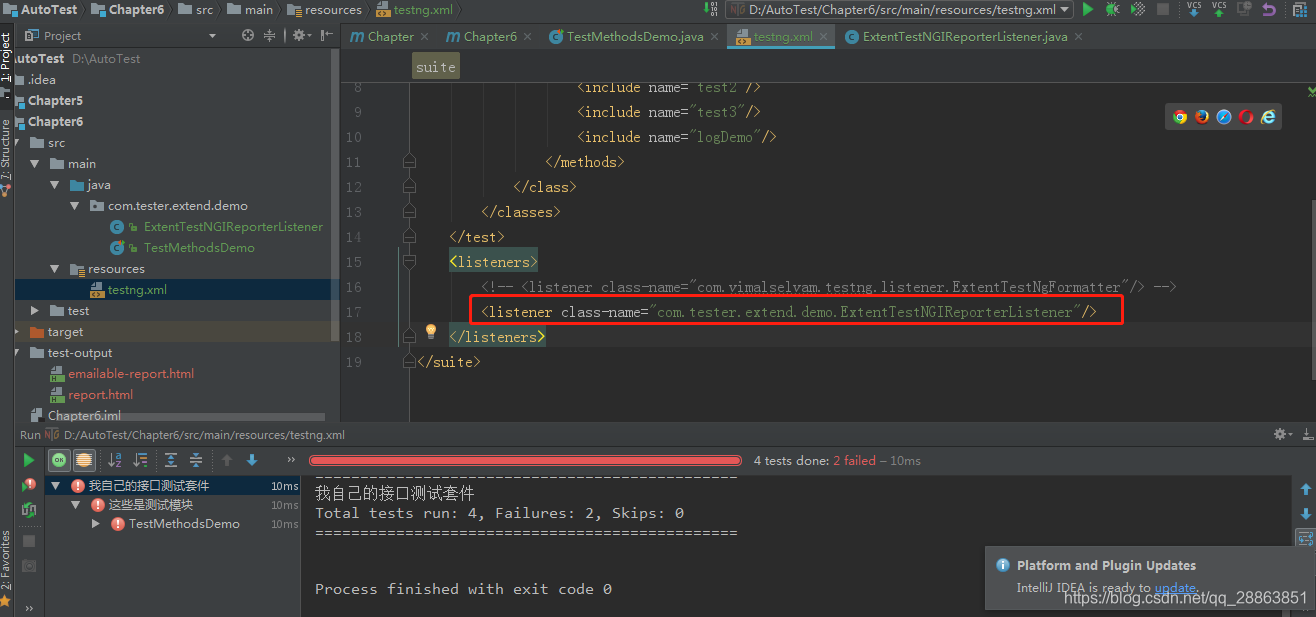Toggle Show Passed tests OK button
1316x617 pixels.
click(x=59, y=460)
